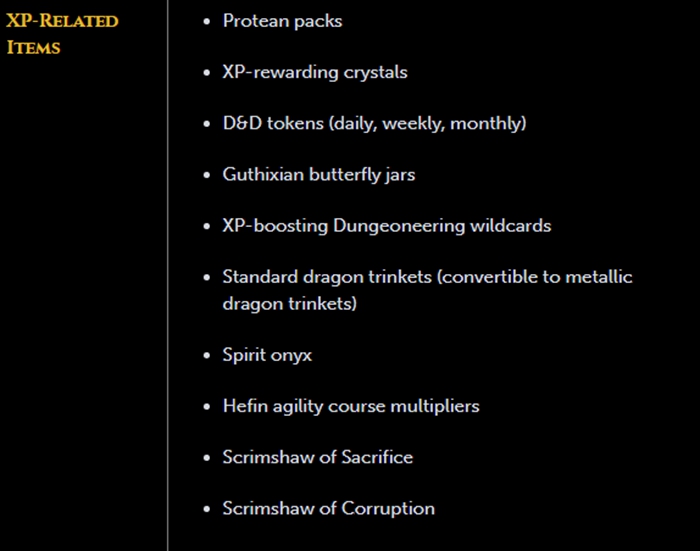Image resolution: width=700 pixels, height=551 pixels.
Task: Click Hefin agility course multipliers text
Action: 351,406
